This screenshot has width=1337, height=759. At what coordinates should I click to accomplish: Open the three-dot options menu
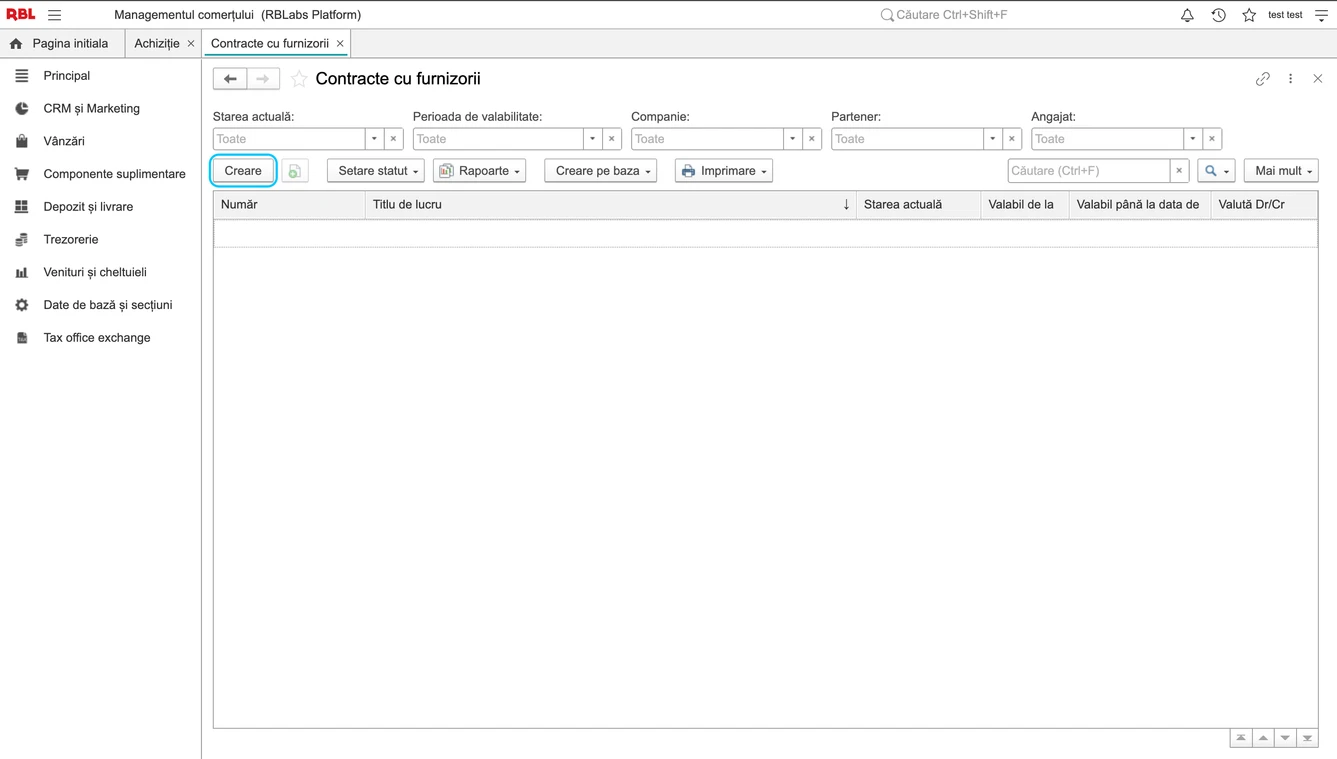point(1290,79)
